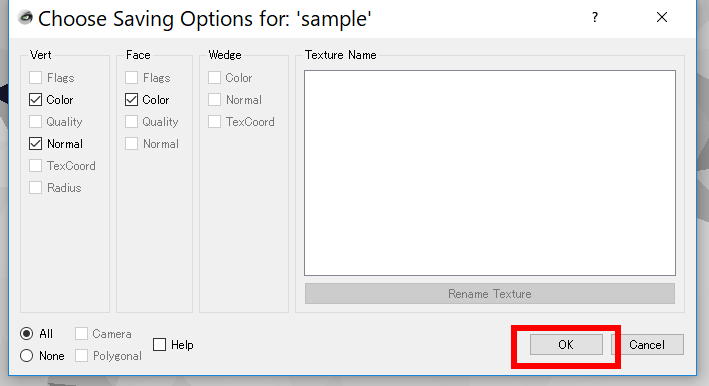Click inside the Texture Name list box
Viewport: 709px width, 386px height.
click(490, 173)
